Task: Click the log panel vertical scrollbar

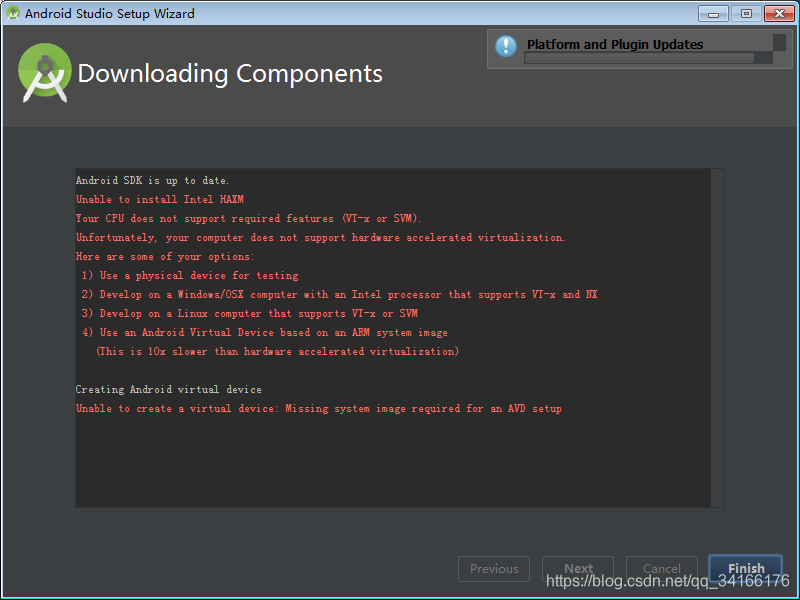Action: (x=717, y=338)
